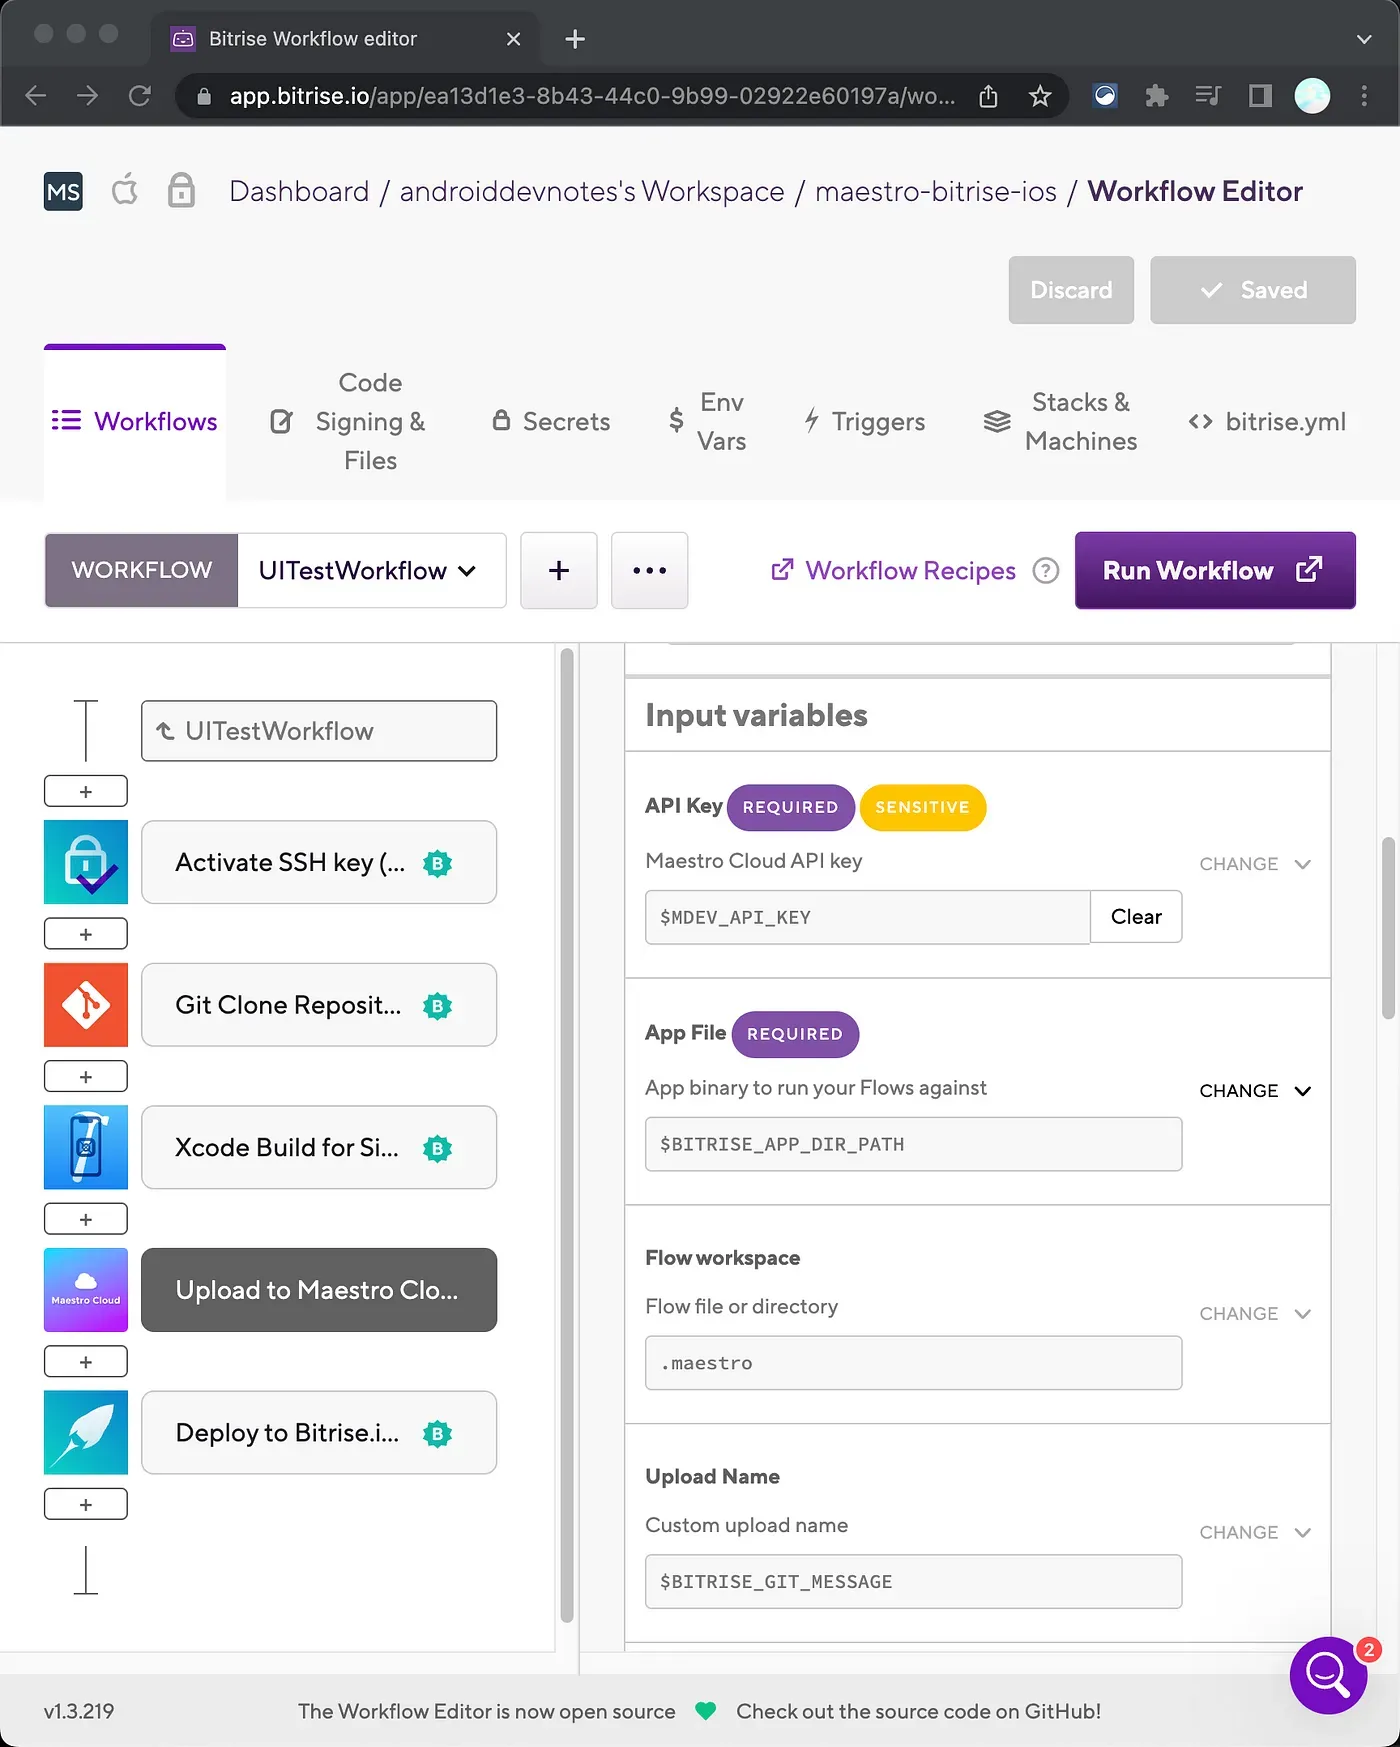Open the bitrise.yml tab
The image size is (1400, 1747).
pos(1267,422)
